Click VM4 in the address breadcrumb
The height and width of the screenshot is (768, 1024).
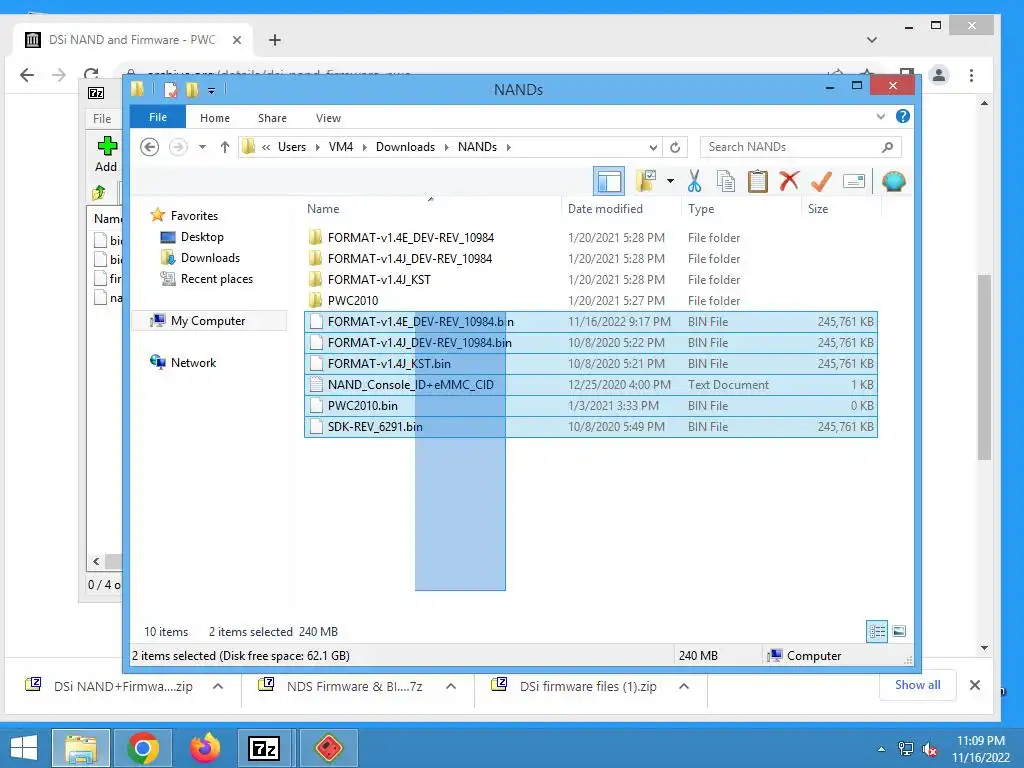[x=341, y=147]
